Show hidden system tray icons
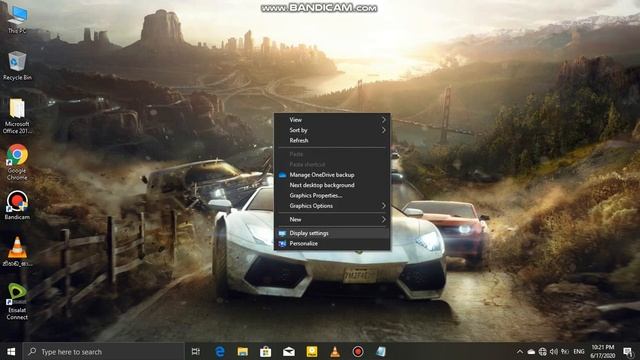Viewport: 640px width, 360px height. click(x=520, y=351)
